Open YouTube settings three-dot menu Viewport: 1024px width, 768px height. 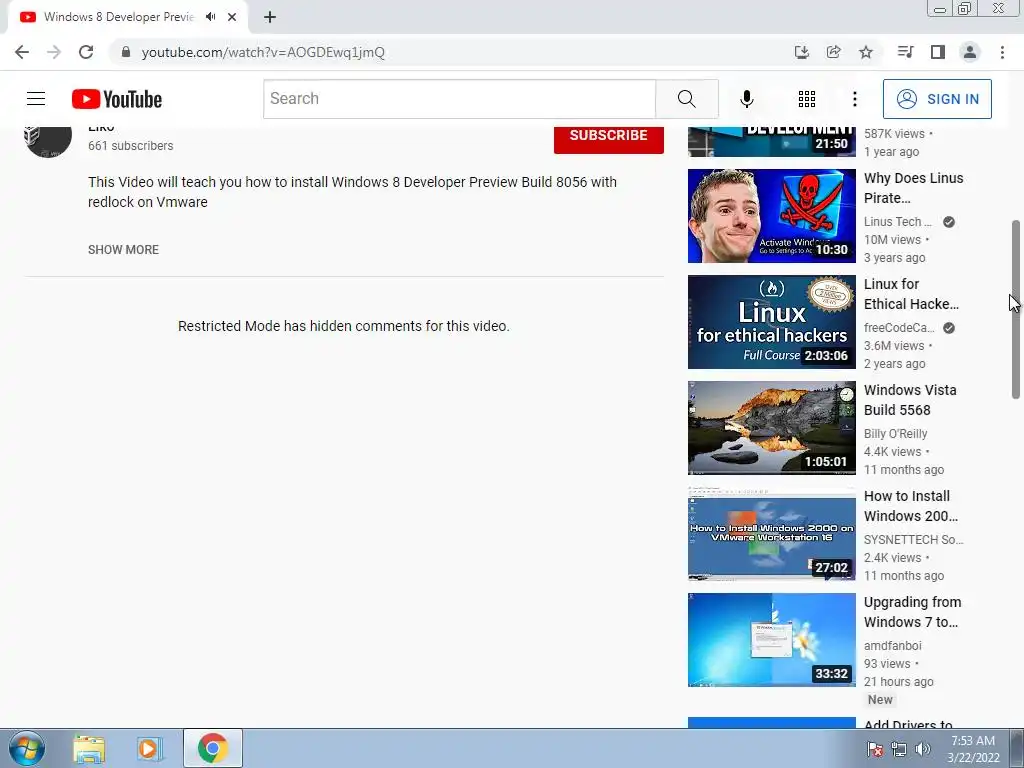click(x=854, y=99)
